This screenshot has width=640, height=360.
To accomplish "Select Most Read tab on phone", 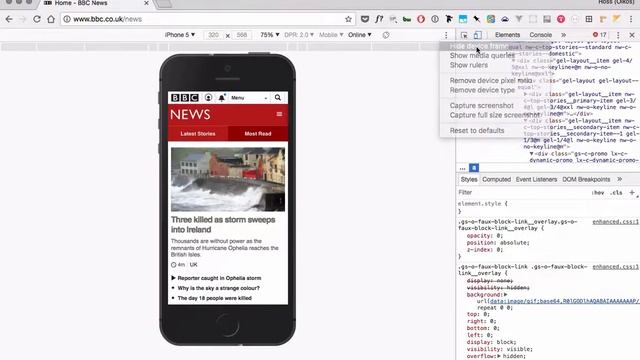I will 258,134.
